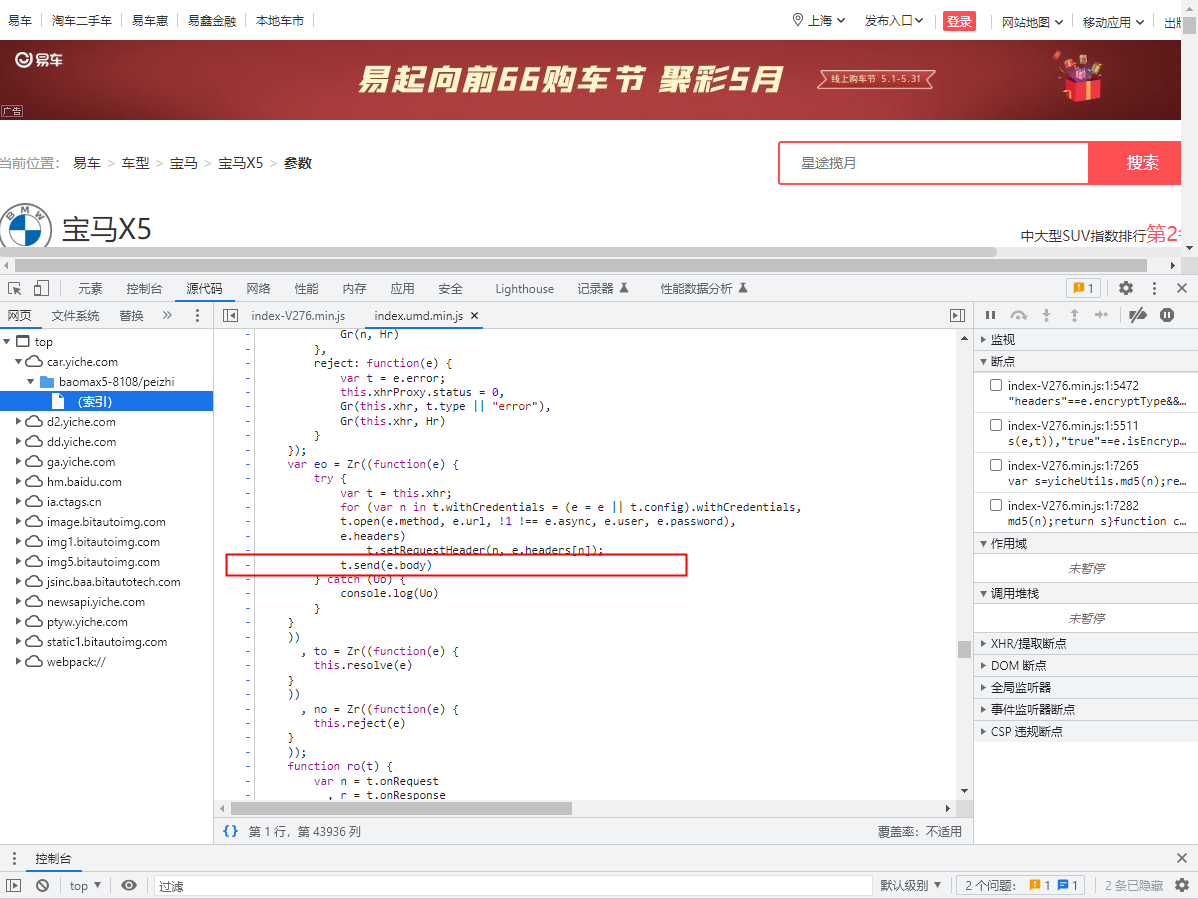Viewport: 1198px width, 899px height.
Task: Close the DevTools panel
Action: click(1181, 288)
